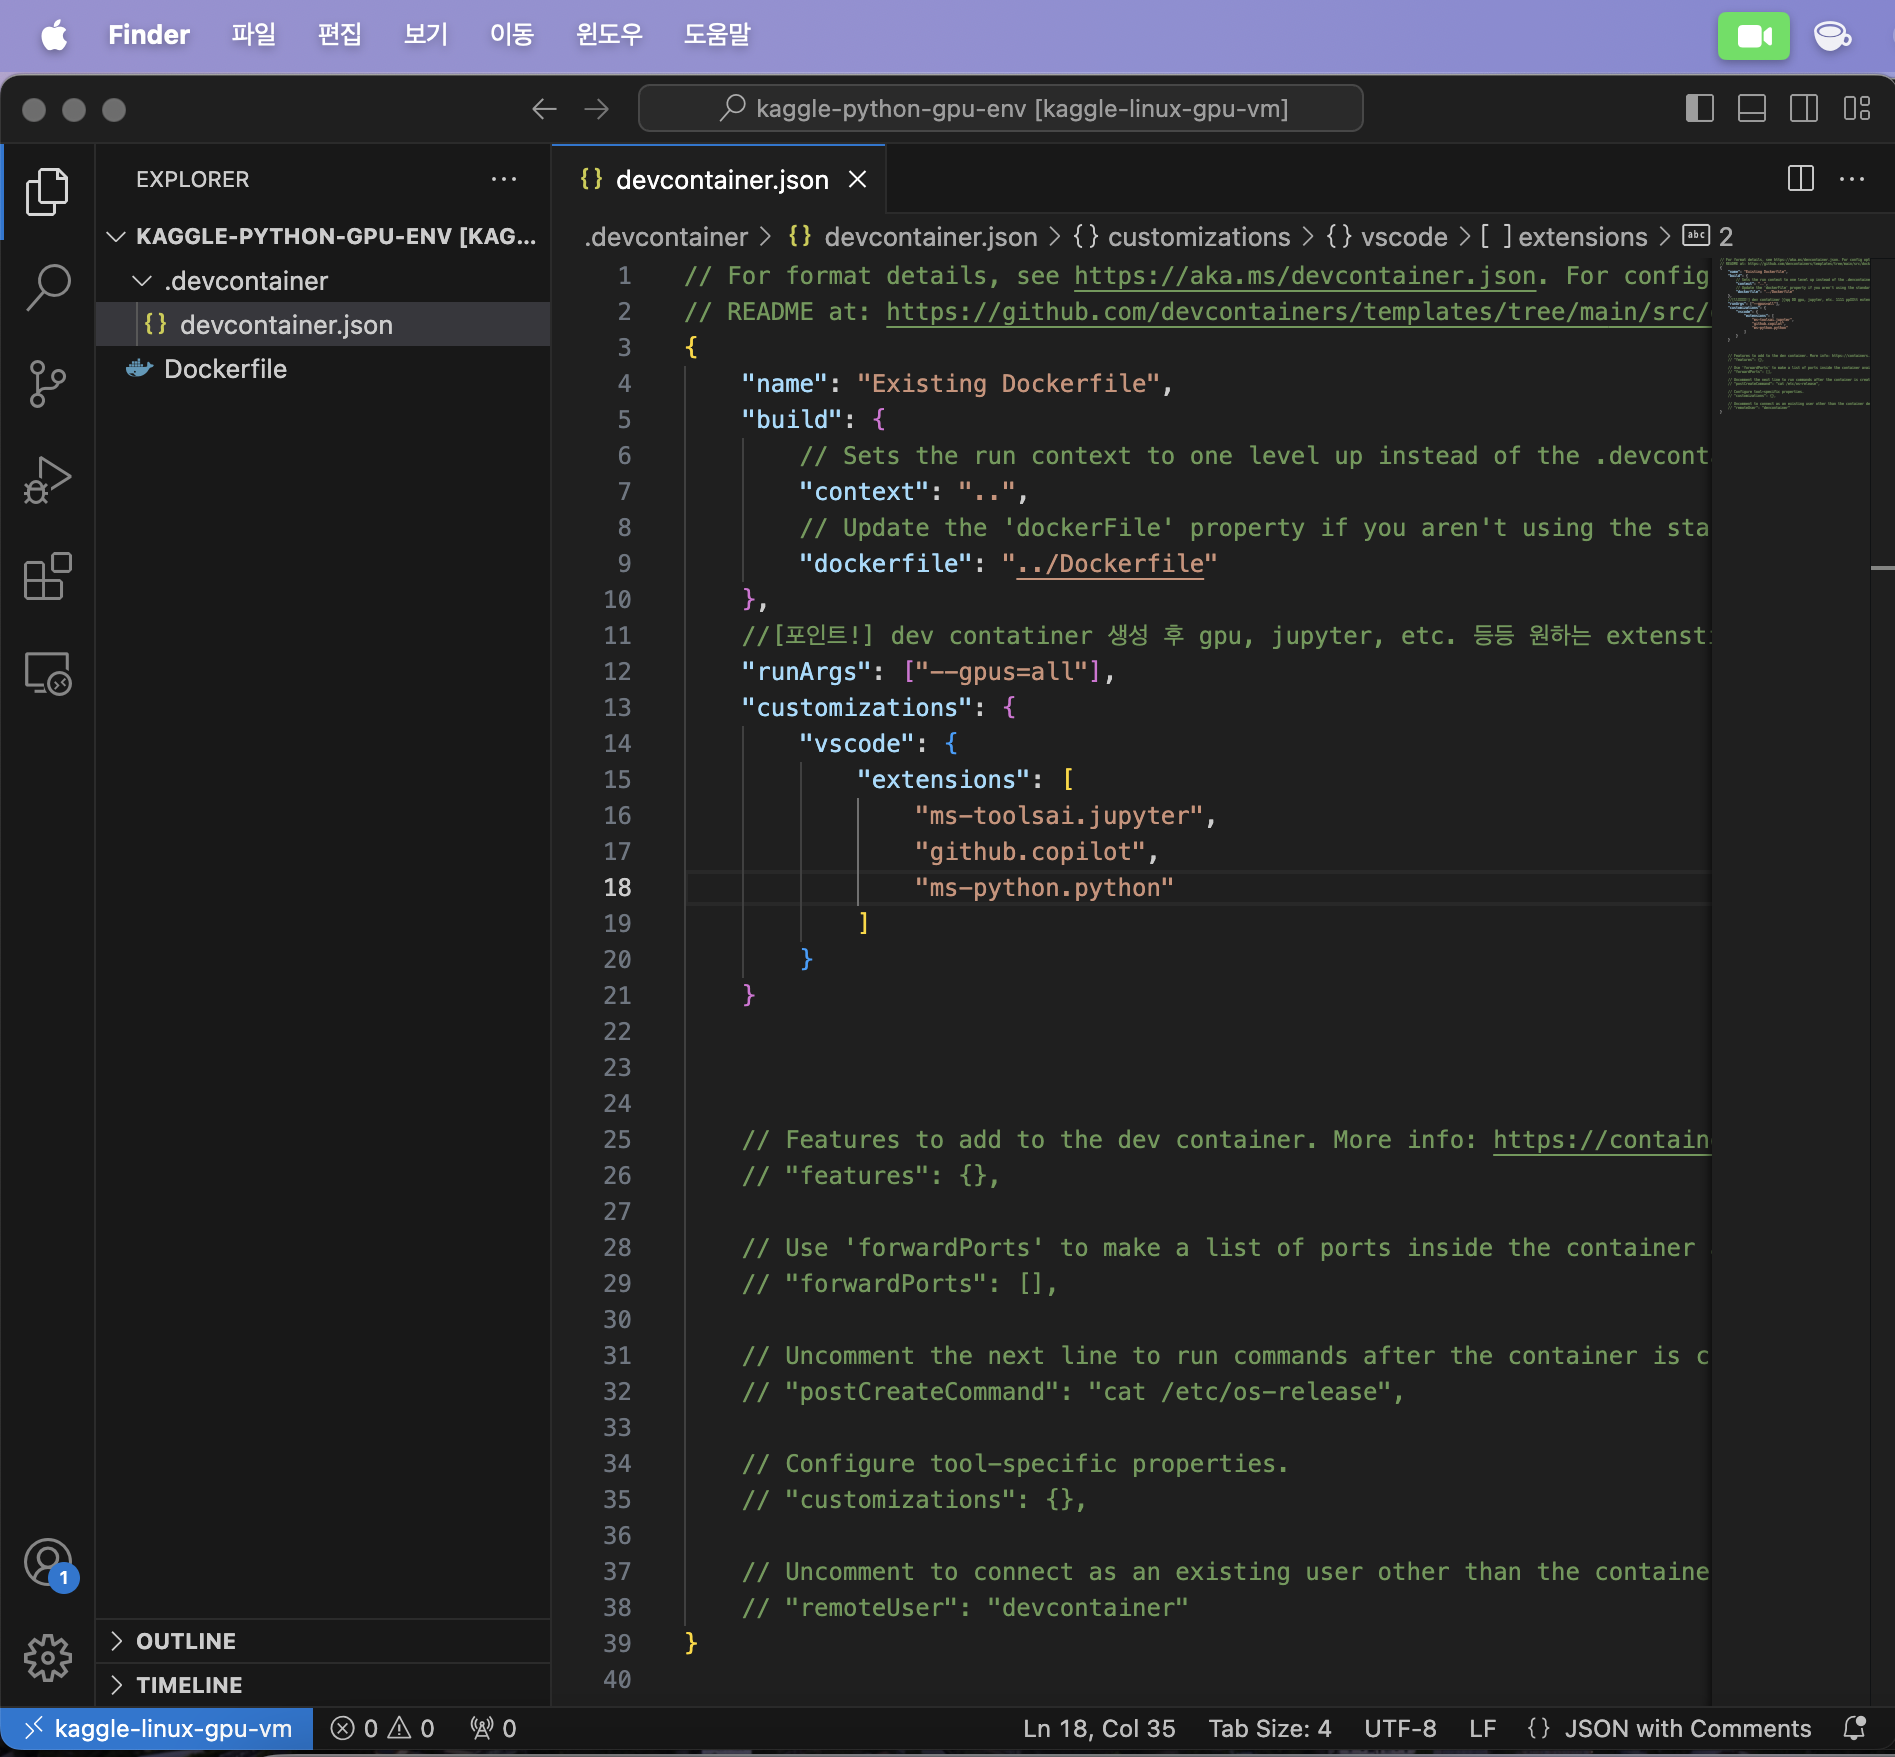Click the kaggle-python-gpu-env command center search box
Screen dimensions: 1895x1757
(1001, 108)
